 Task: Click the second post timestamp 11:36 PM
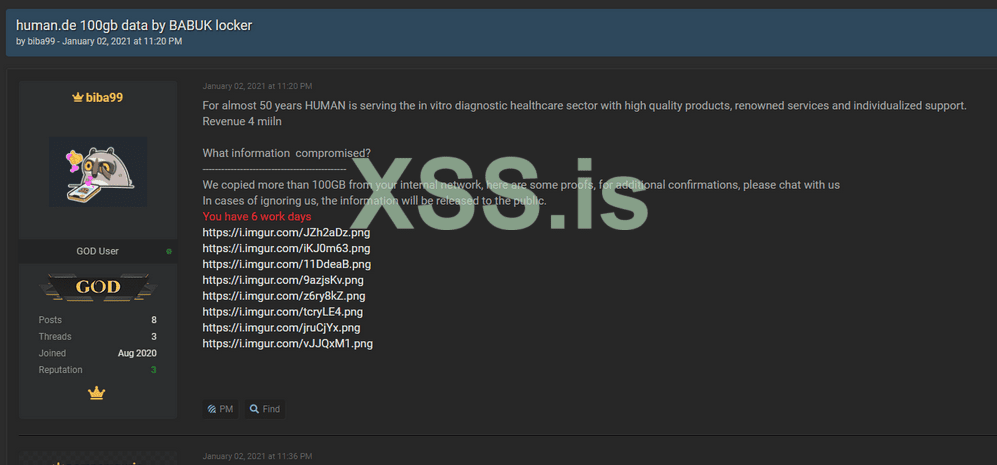pyautogui.click(x=257, y=456)
